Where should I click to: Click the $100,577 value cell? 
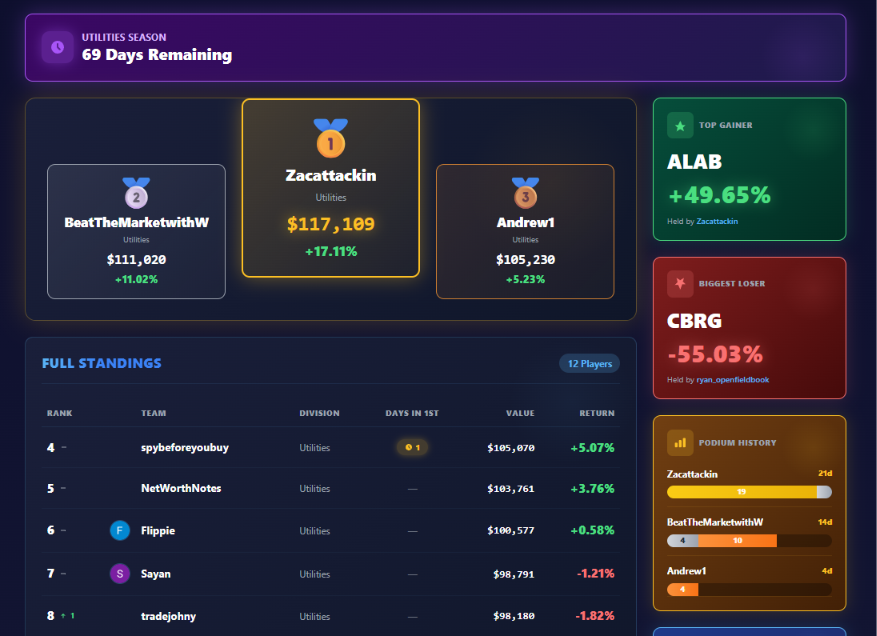coord(511,530)
